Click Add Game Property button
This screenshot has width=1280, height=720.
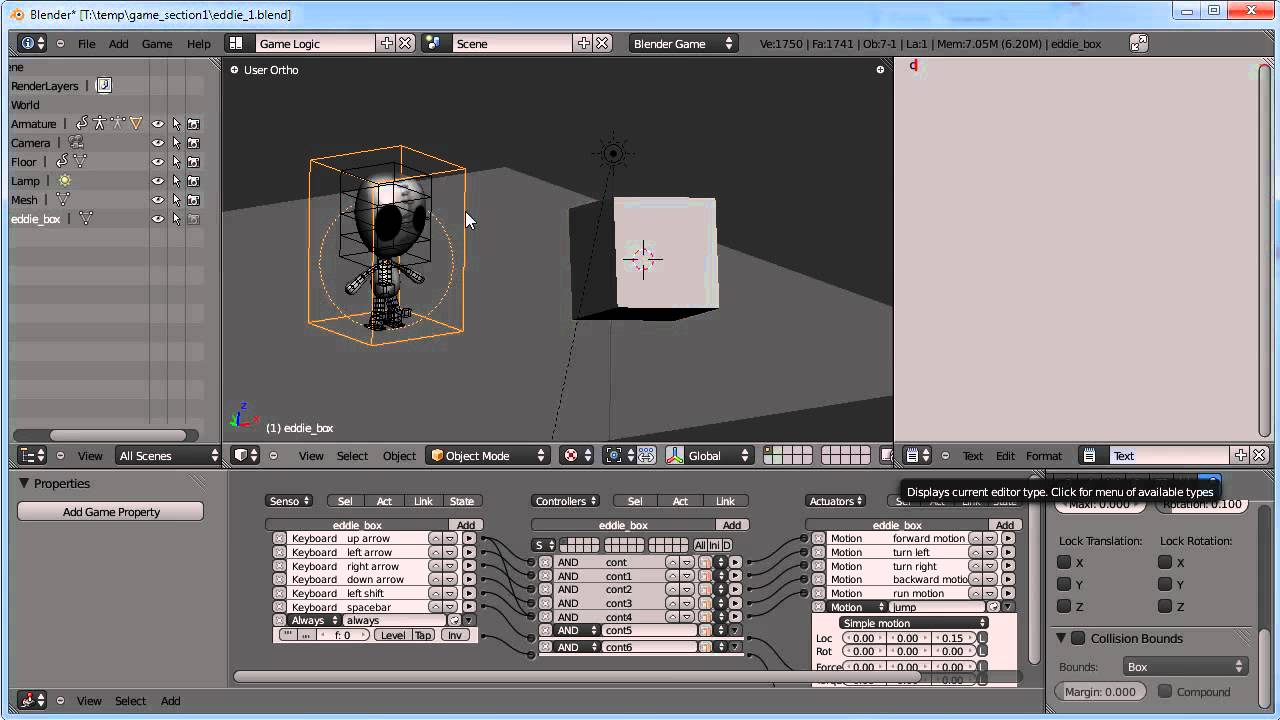pyautogui.click(x=111, y=511)
